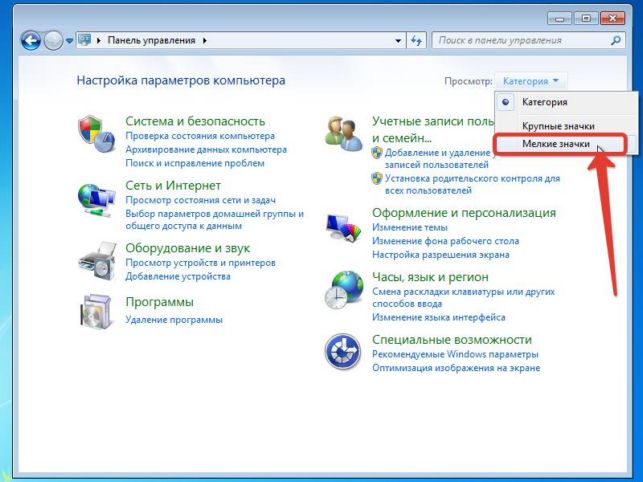Click the Back arrow navigation button
643x482 pixels.
coord(31,41)
